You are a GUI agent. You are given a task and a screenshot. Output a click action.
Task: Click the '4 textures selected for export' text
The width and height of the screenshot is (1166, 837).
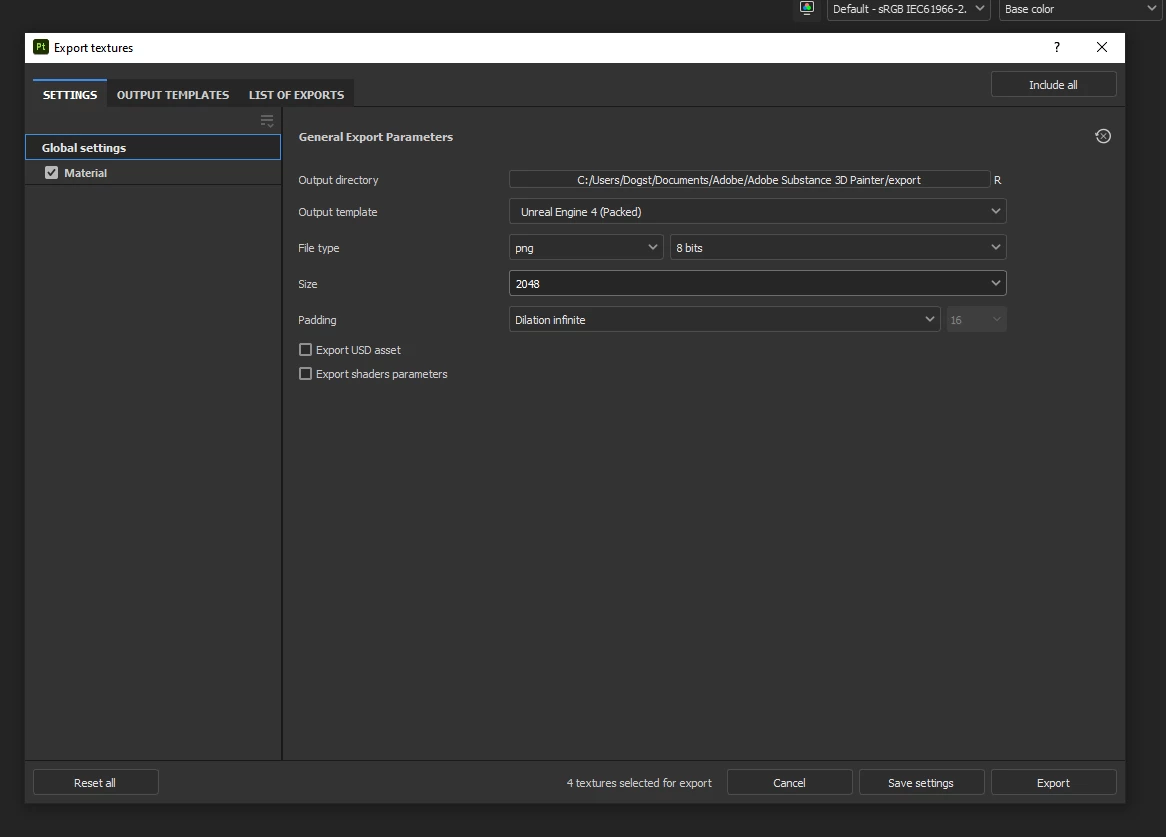pos(639,783)
